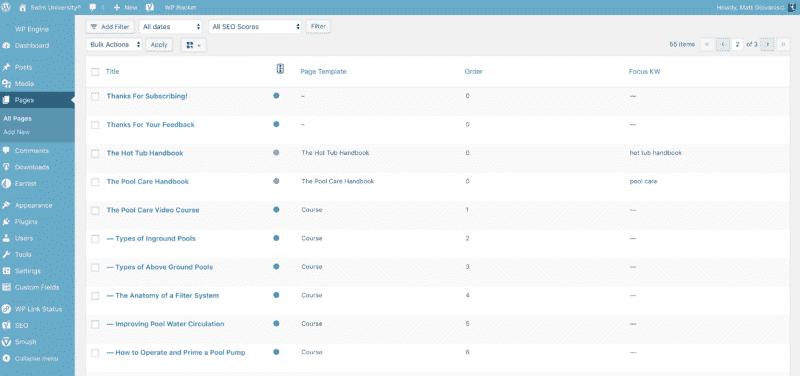Sort by the Focus KW column
Image resolution: width=800 pixels, height=376 pixels.
(x=644, y=71)
